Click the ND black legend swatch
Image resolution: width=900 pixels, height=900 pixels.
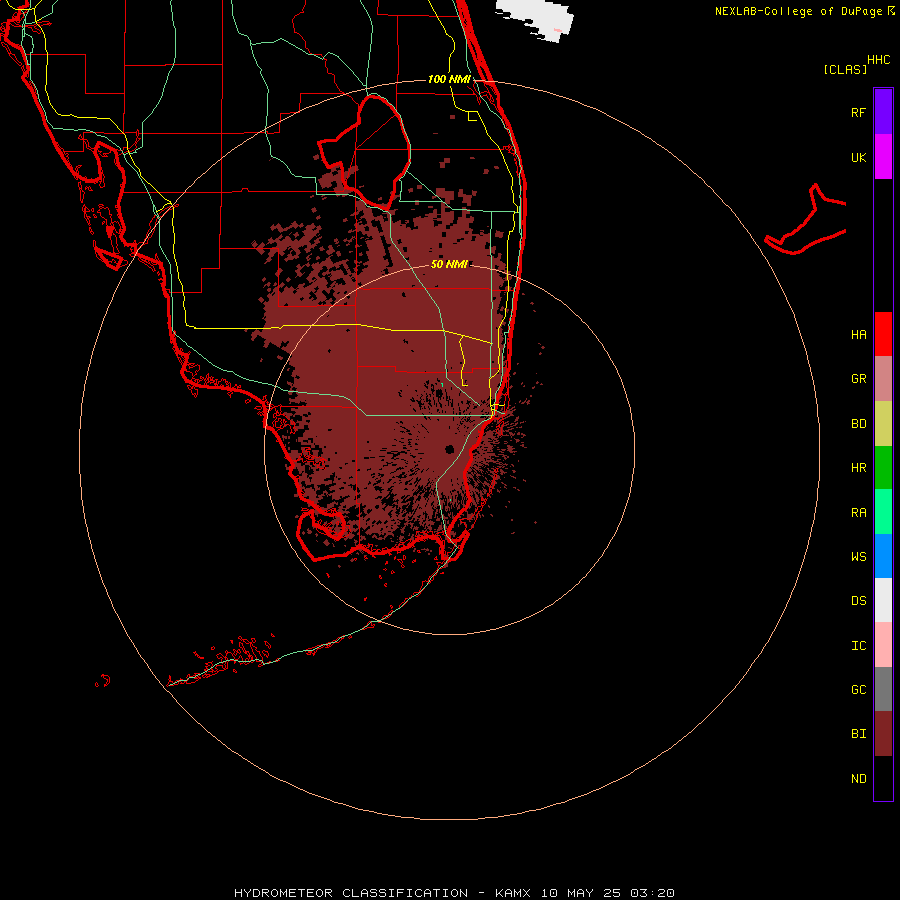click(x=883, y=778)
